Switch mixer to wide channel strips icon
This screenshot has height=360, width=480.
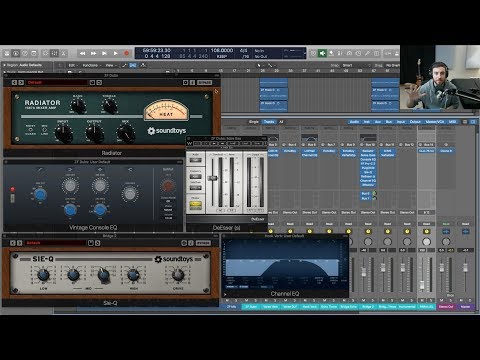coord(473,122)
